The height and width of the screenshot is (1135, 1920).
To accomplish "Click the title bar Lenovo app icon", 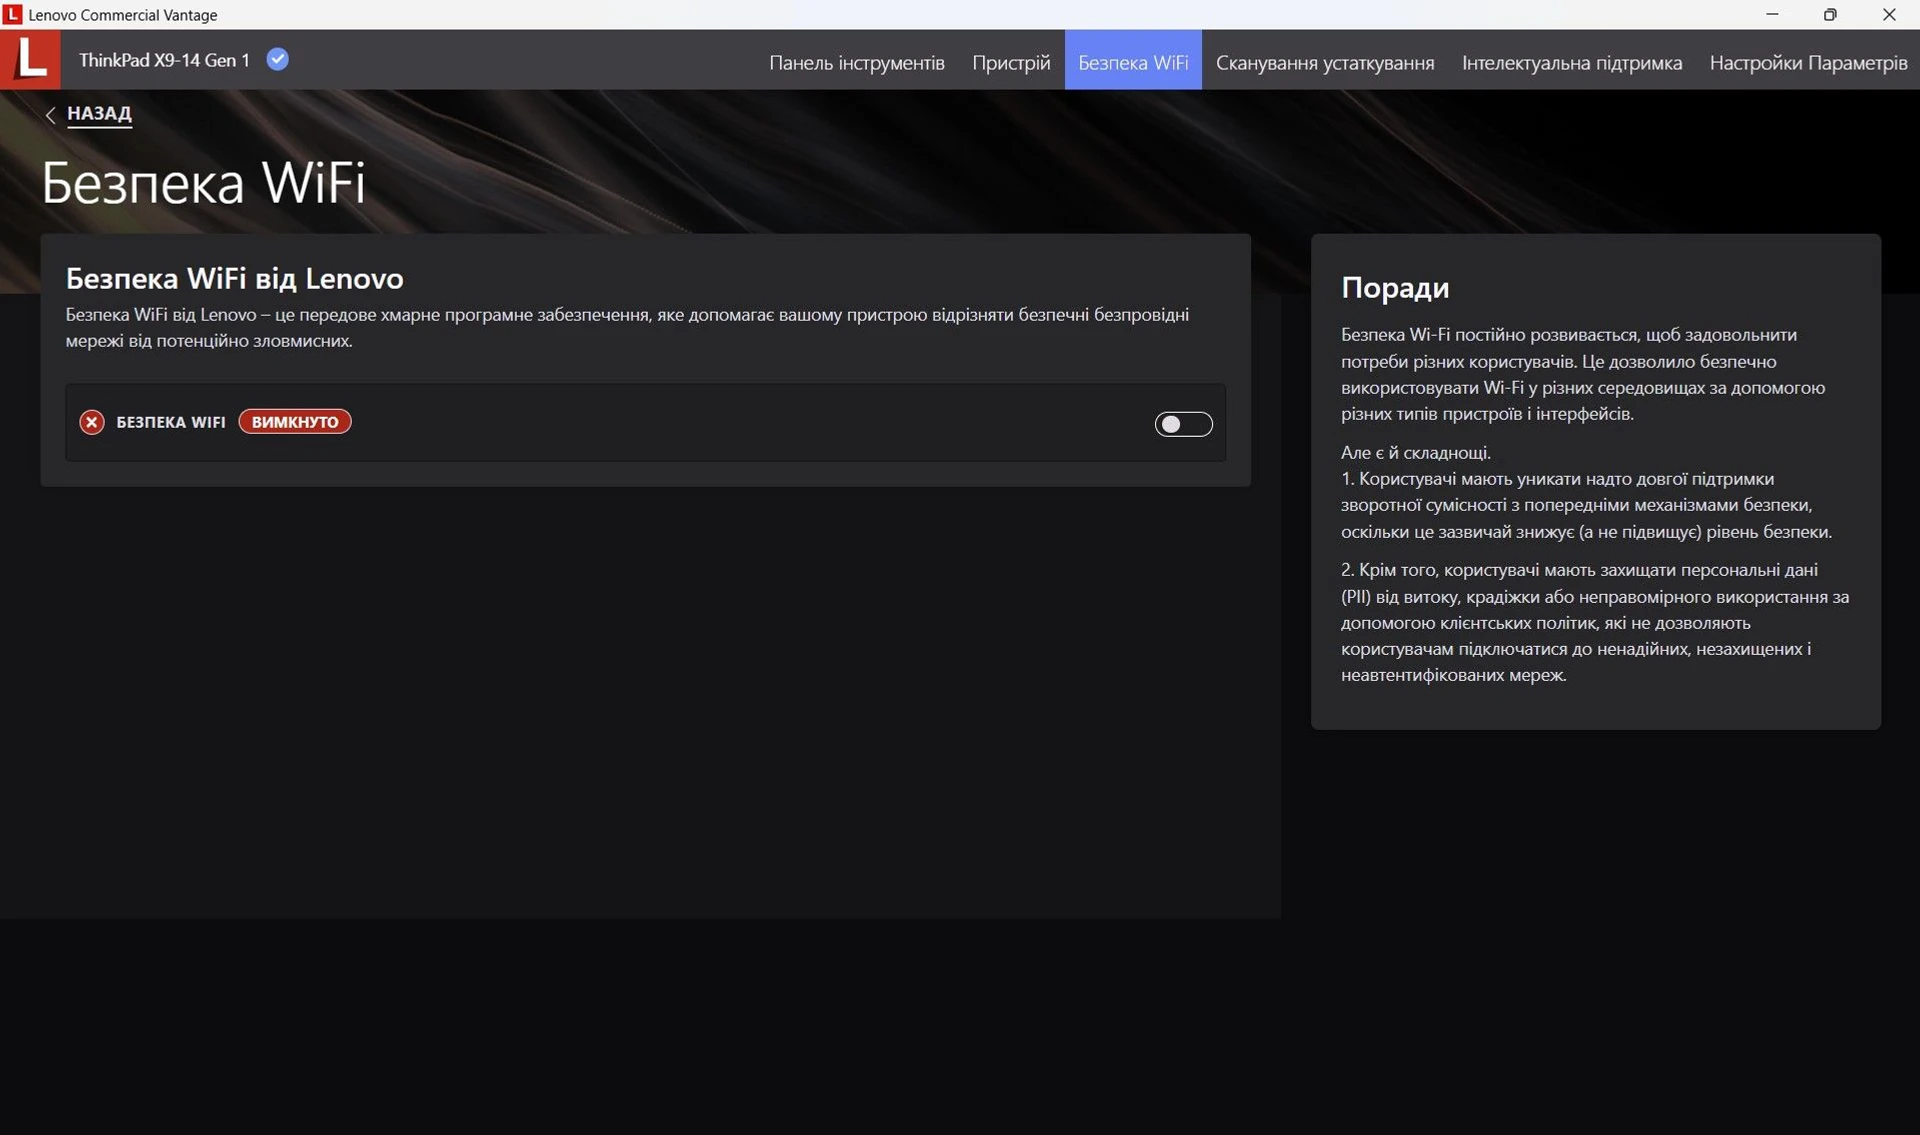I will (12, 14).
